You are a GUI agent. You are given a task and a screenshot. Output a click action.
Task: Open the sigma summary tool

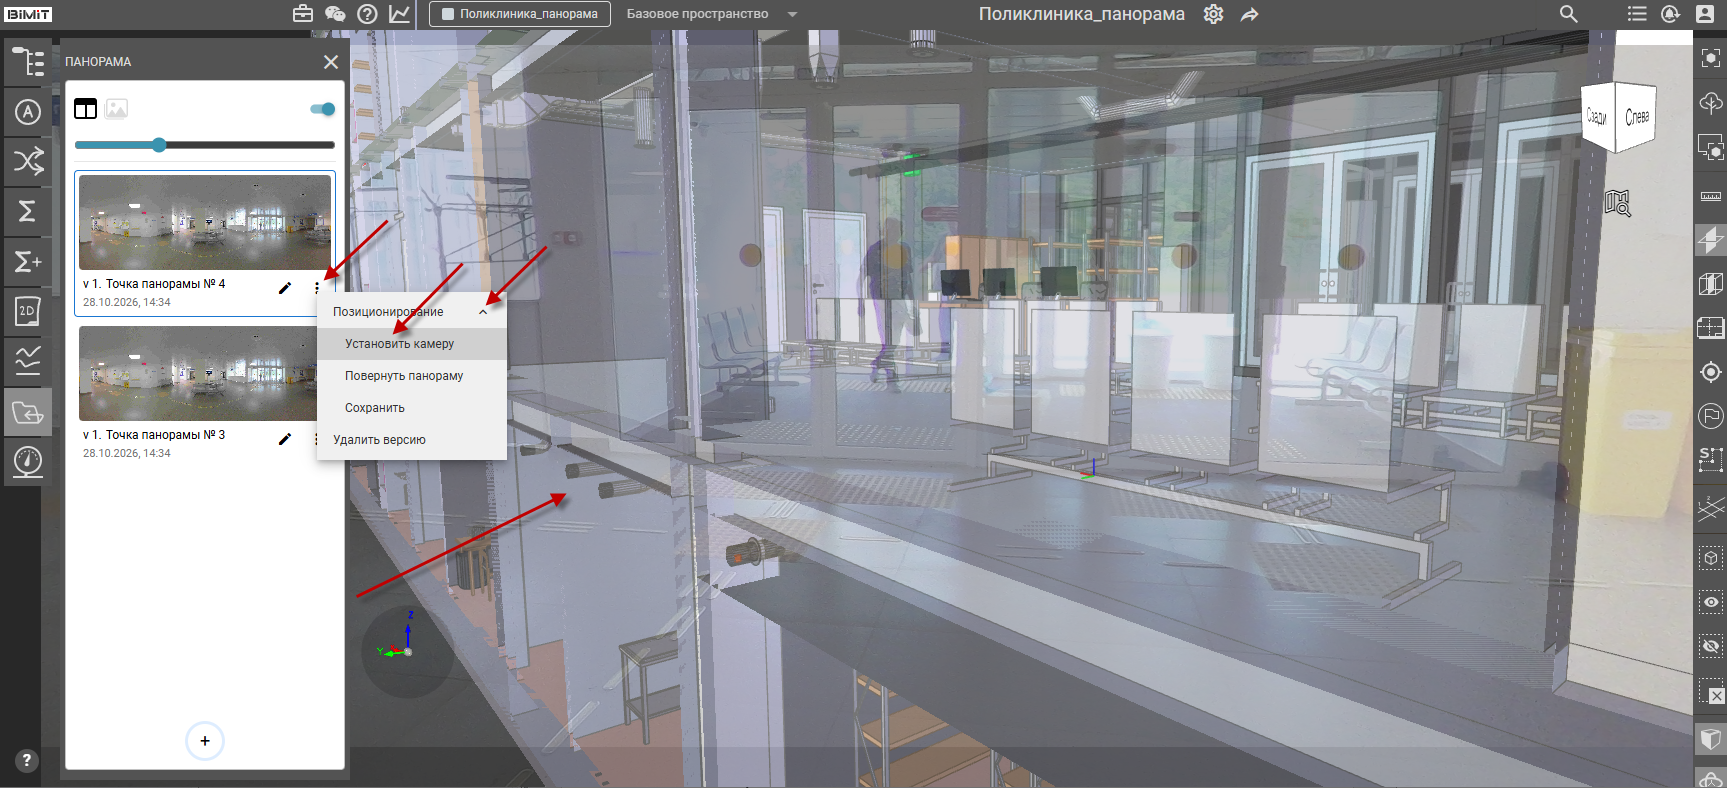(x=28, y=211)
